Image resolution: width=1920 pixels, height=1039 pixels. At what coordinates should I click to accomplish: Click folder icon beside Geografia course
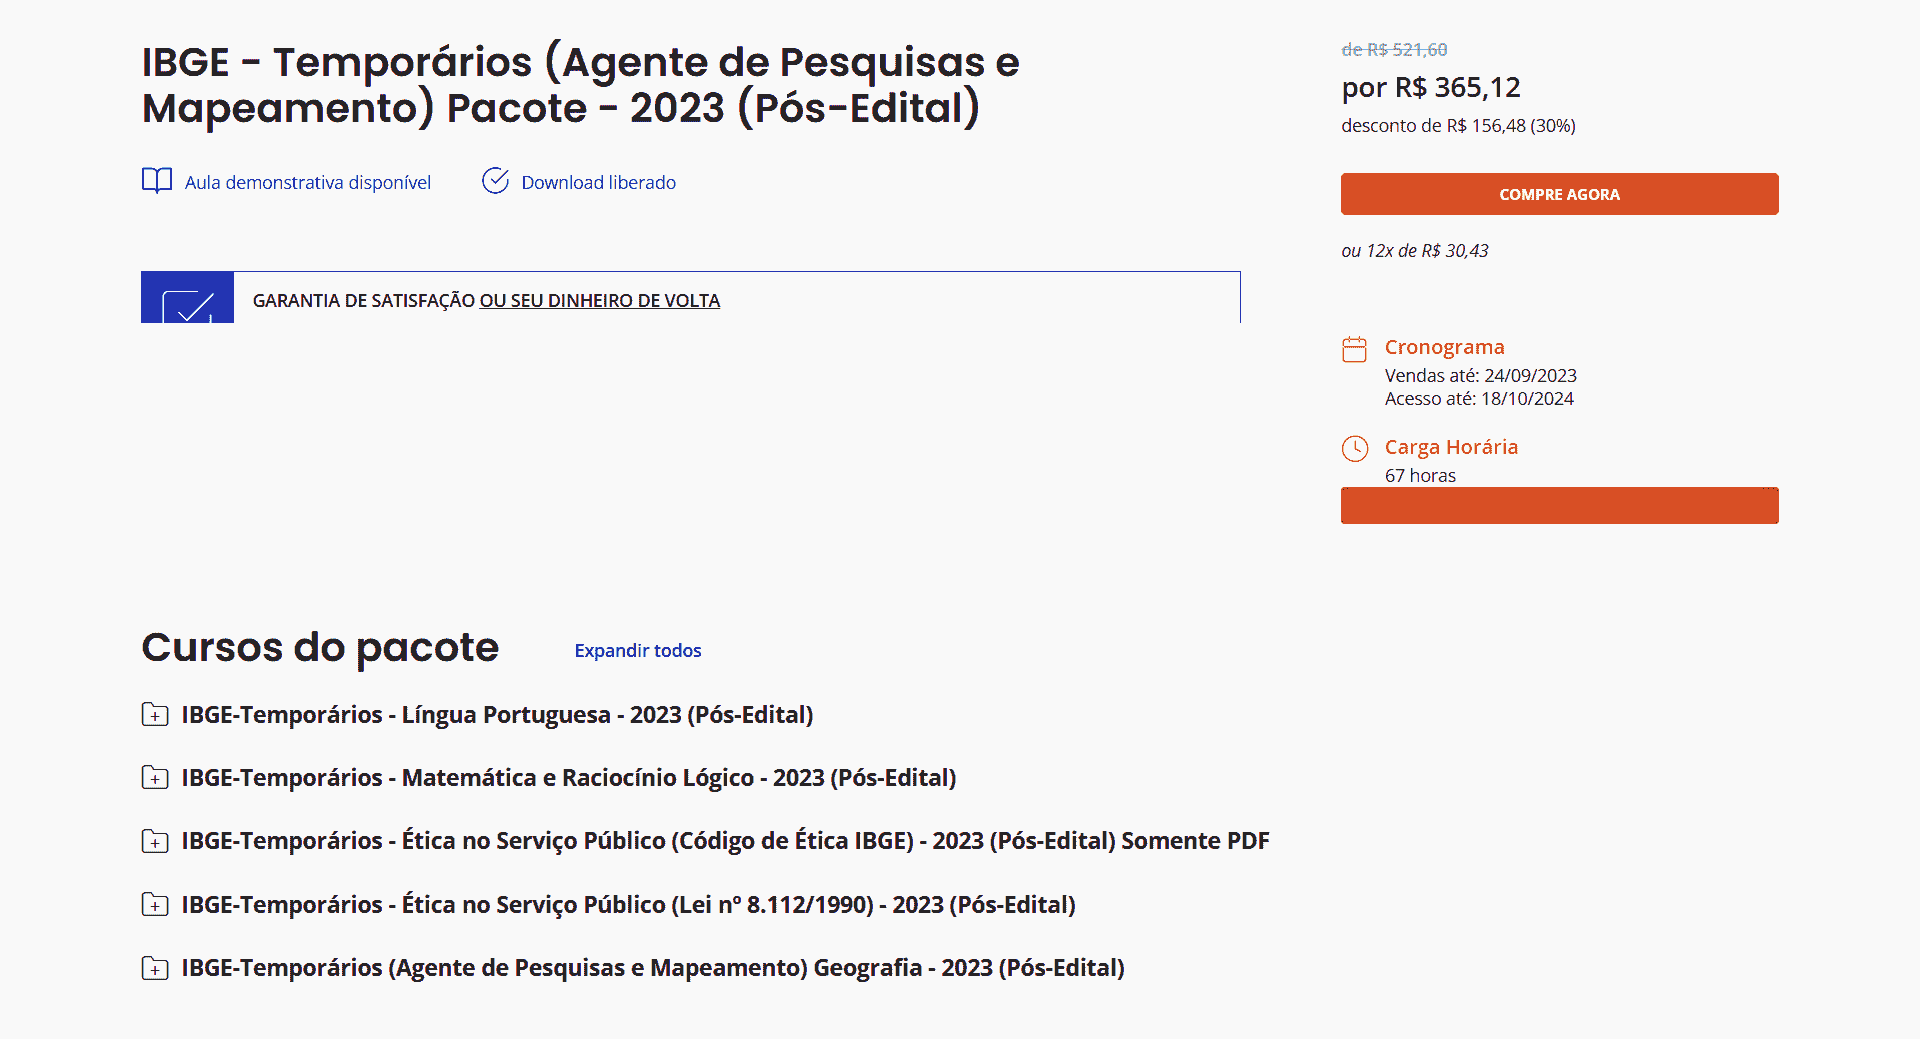click(x=155, y=968)
